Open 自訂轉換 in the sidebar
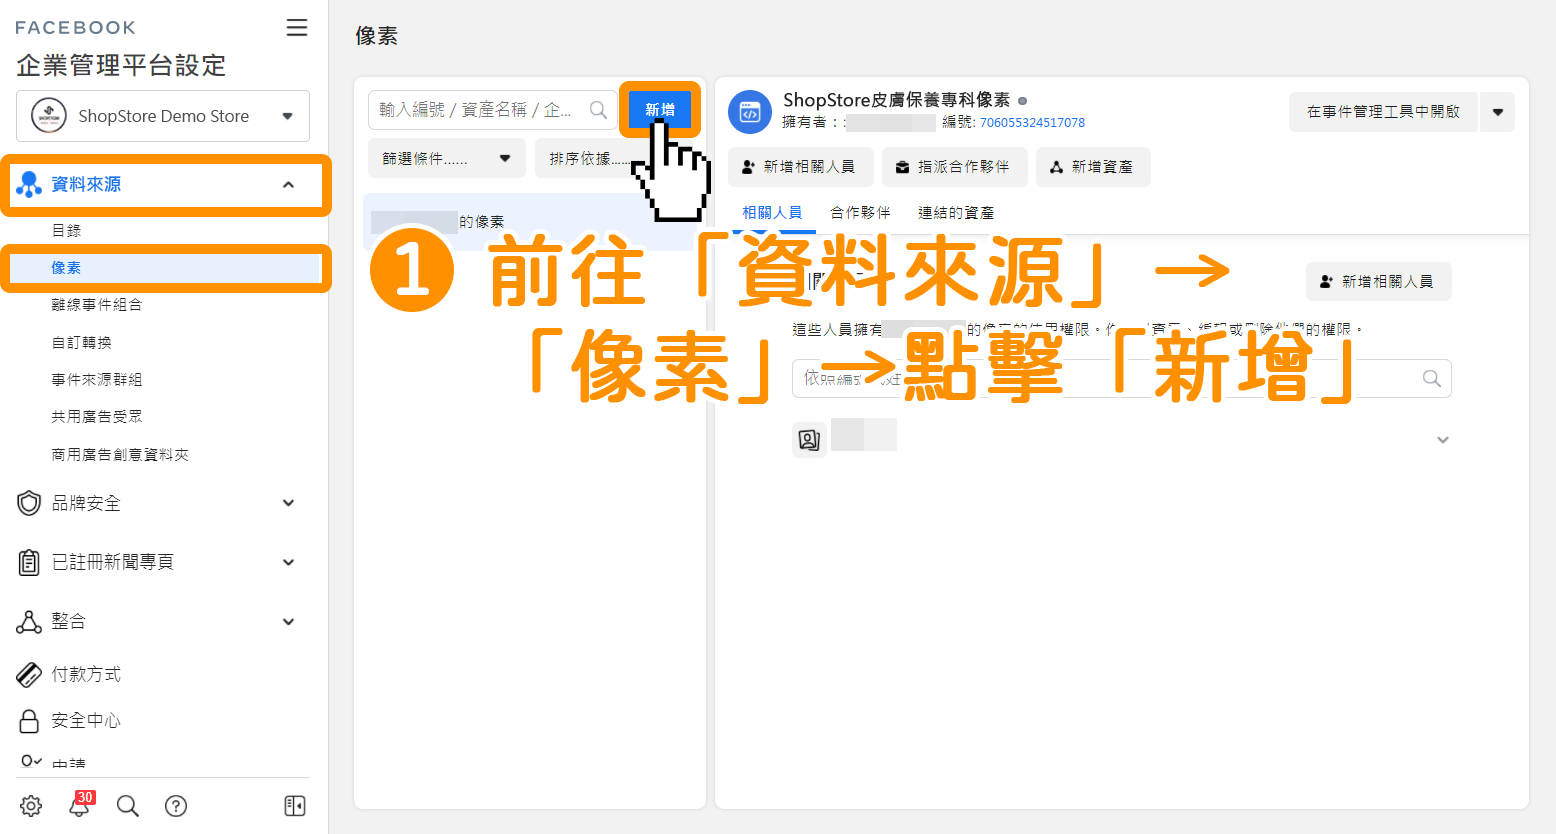Viewport: 1556px width, 834px height. pos(82,343)
